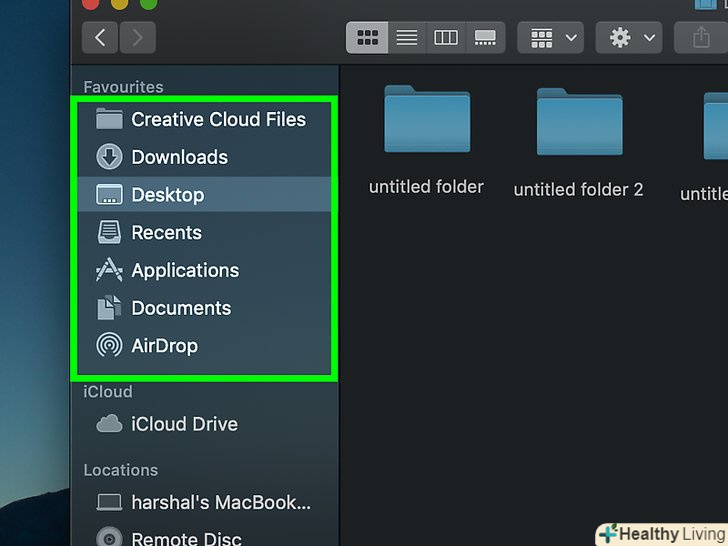Open Downloads in the sidebar
The width and height of the screenshot is (728, 546).
click(204, 157)
